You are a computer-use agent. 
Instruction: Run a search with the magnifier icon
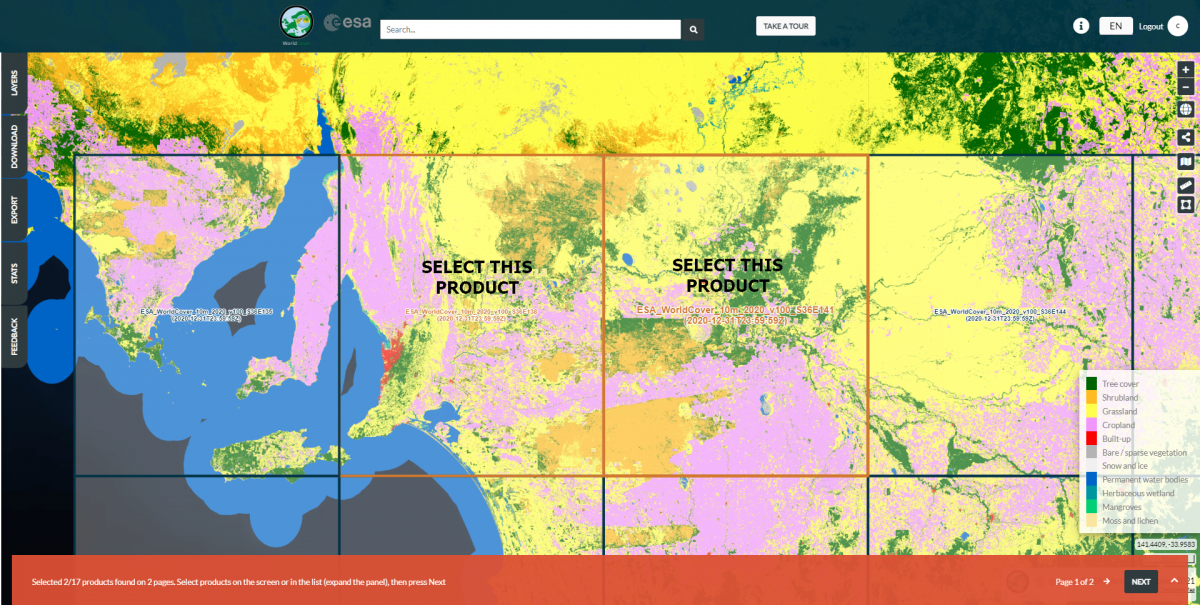(x=693, y=29)
